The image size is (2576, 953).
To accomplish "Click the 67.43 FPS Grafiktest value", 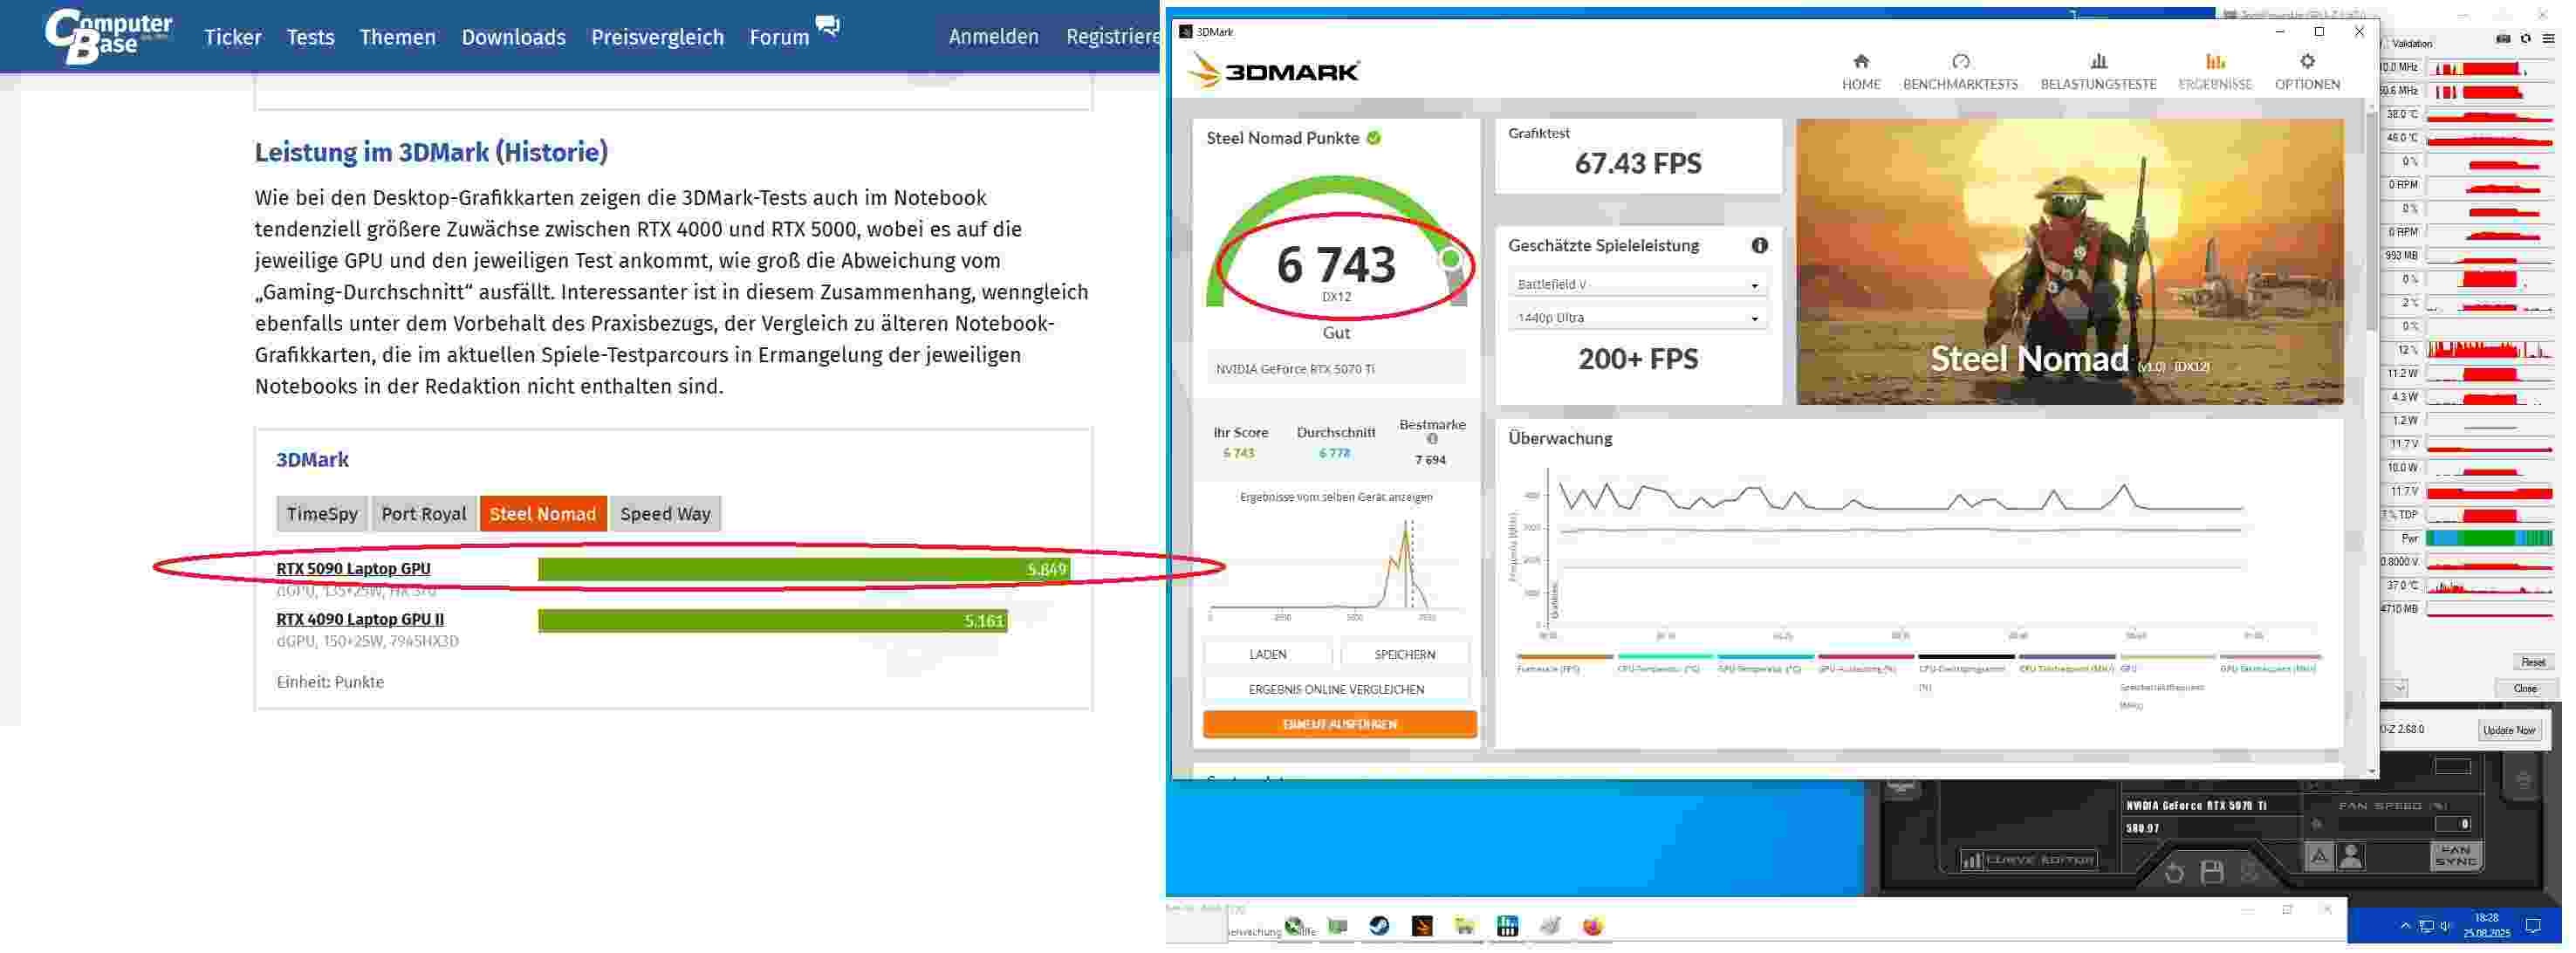I will click(1637, 163).
